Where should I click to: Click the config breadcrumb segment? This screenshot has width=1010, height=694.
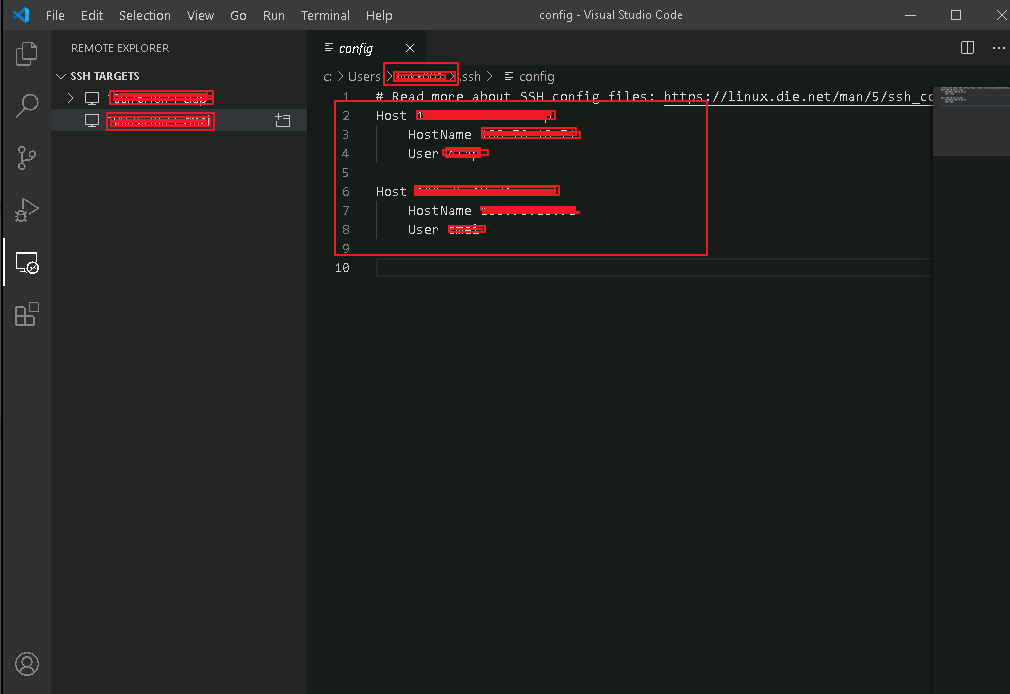tap(537, 77)
